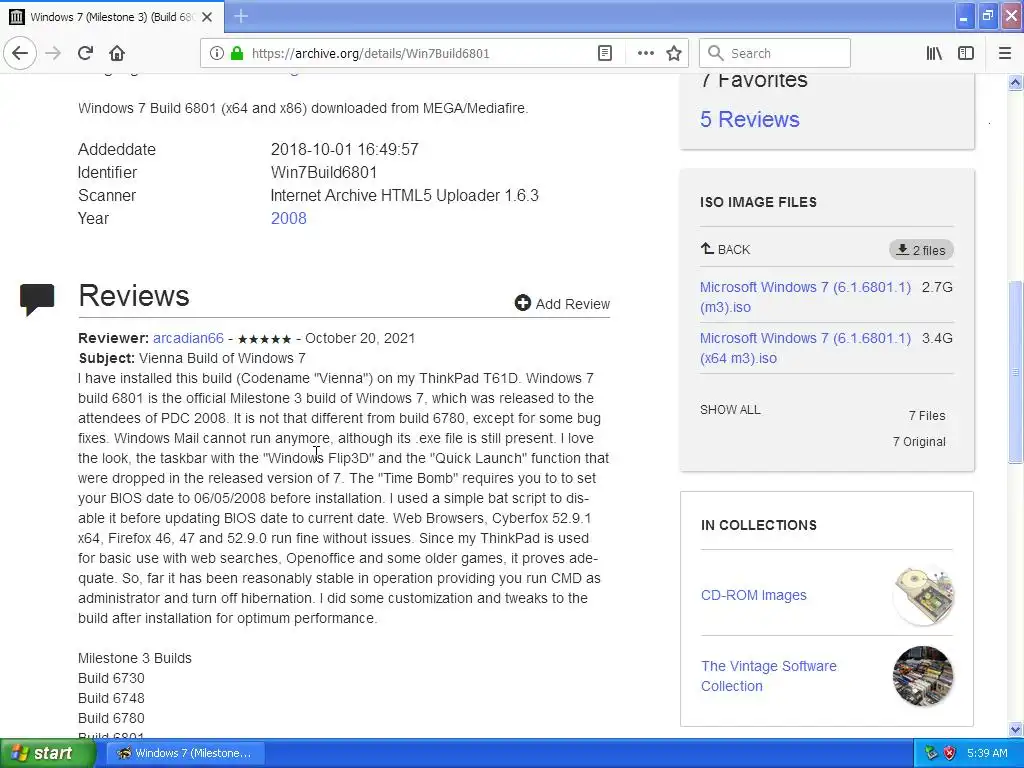The image size is (1024, 768).
Task: Bookmark this page with the star
Action: click(674, 53)
